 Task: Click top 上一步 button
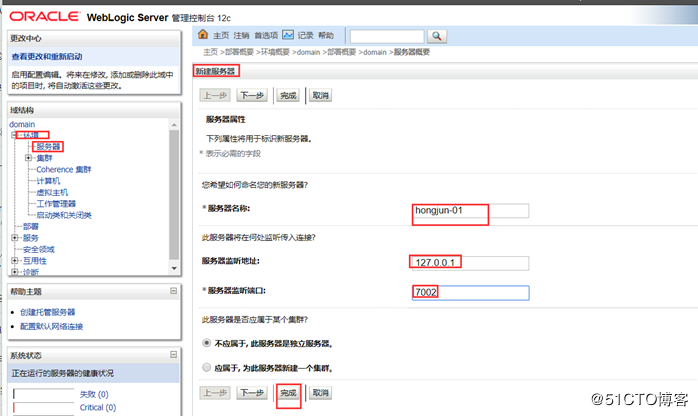[215, 95]
